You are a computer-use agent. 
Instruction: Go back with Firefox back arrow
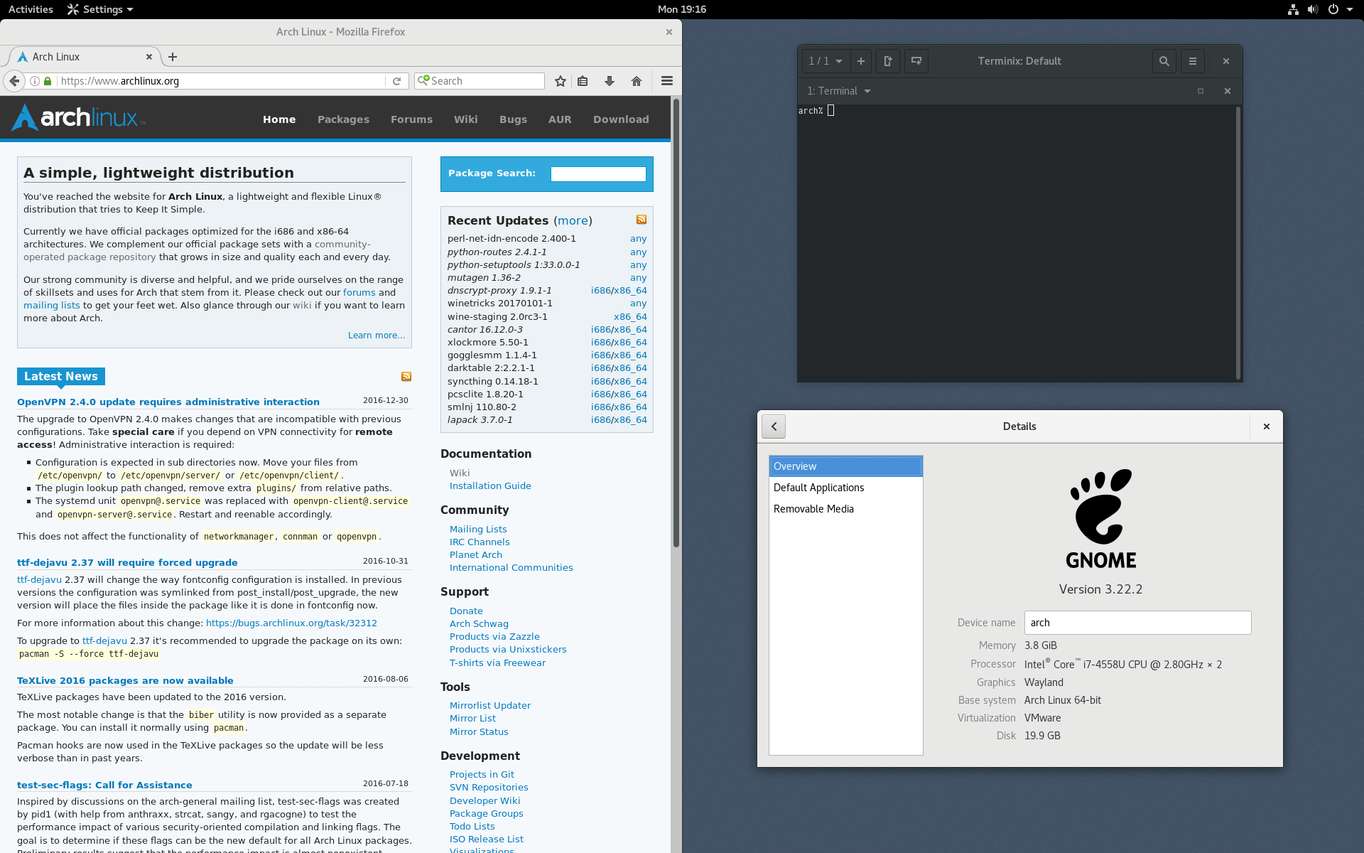[x=14, y=81]
